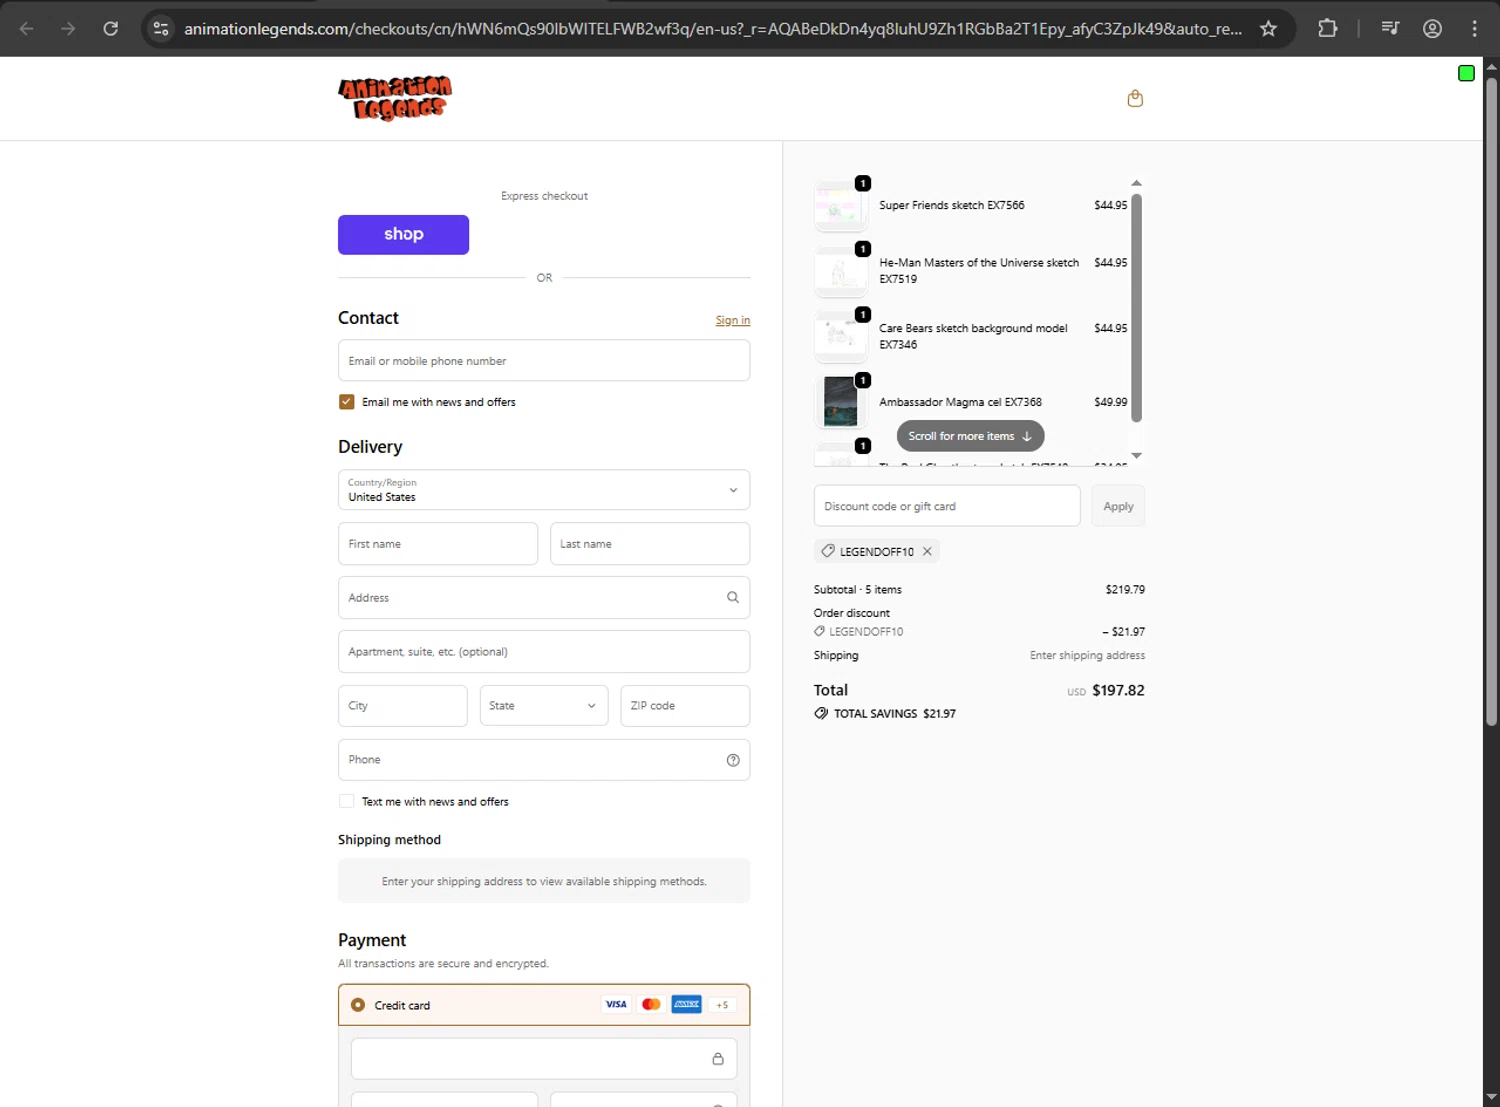The height and width of the screenshot is (1107, 1500).
Task: Click the Address field
Action: (x=544, y=597)
